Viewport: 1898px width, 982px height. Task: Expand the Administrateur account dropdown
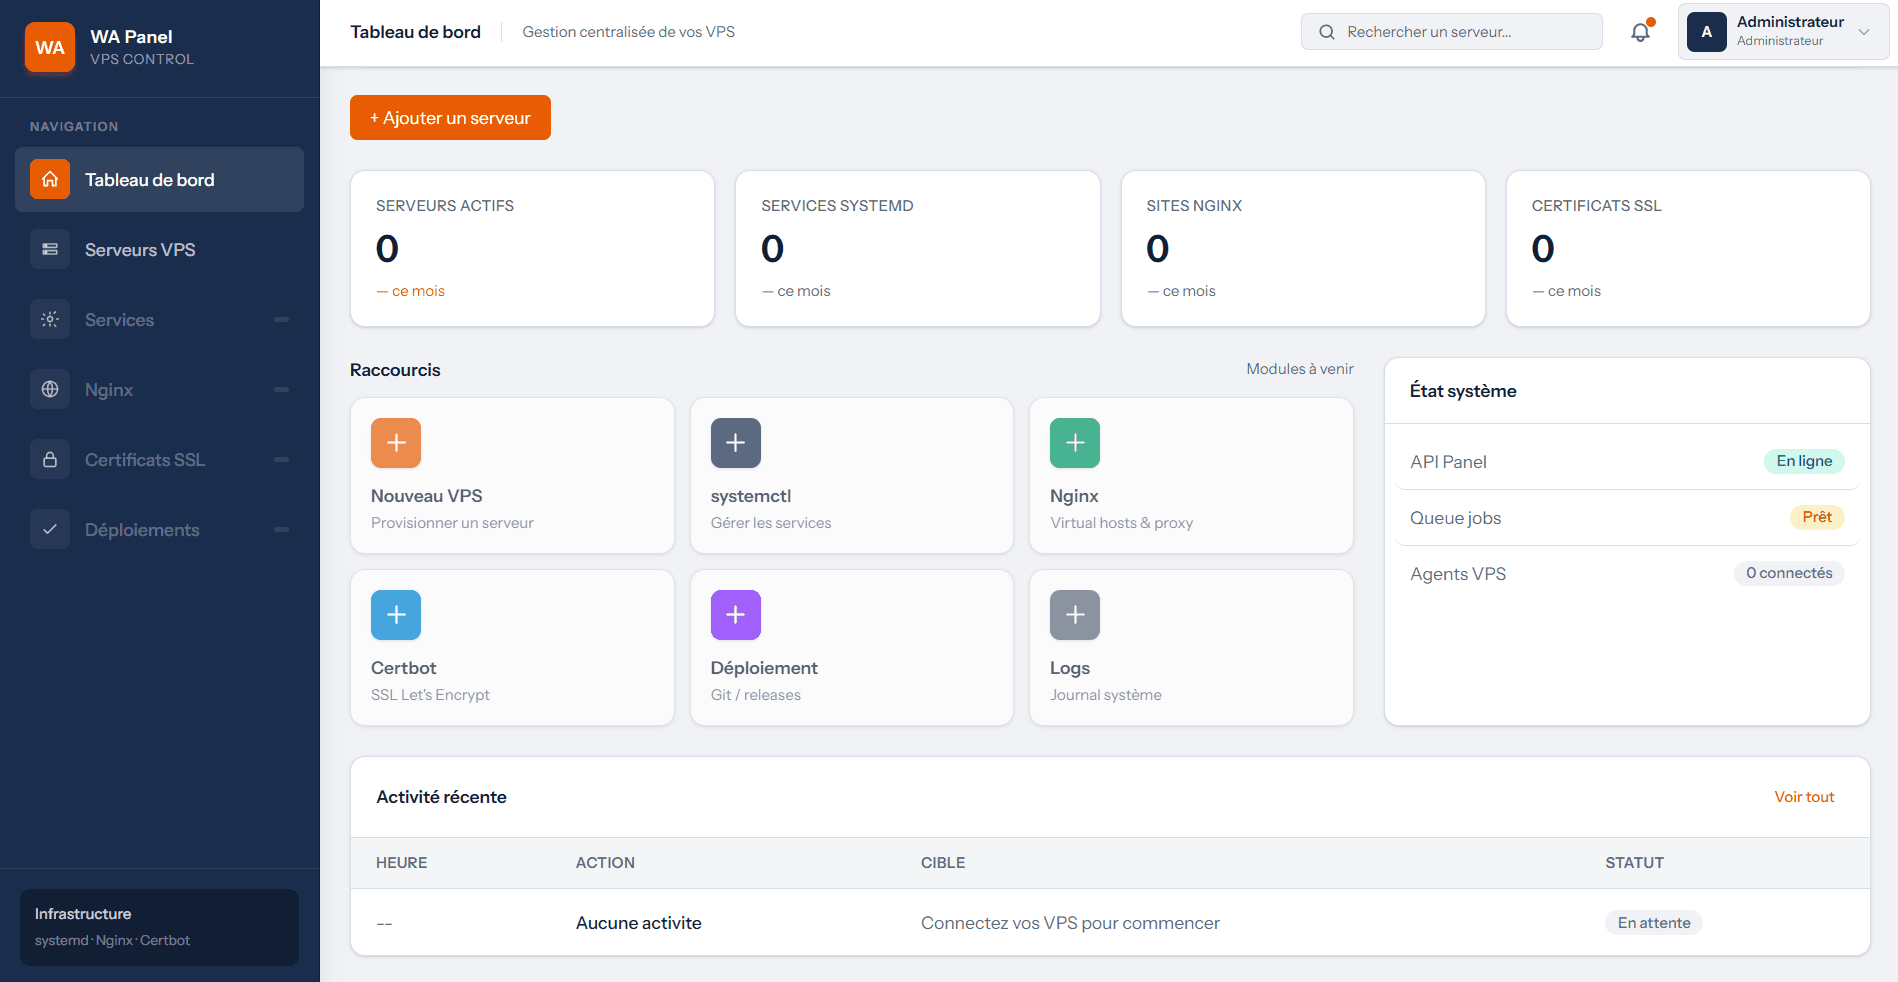(1783, 32)
